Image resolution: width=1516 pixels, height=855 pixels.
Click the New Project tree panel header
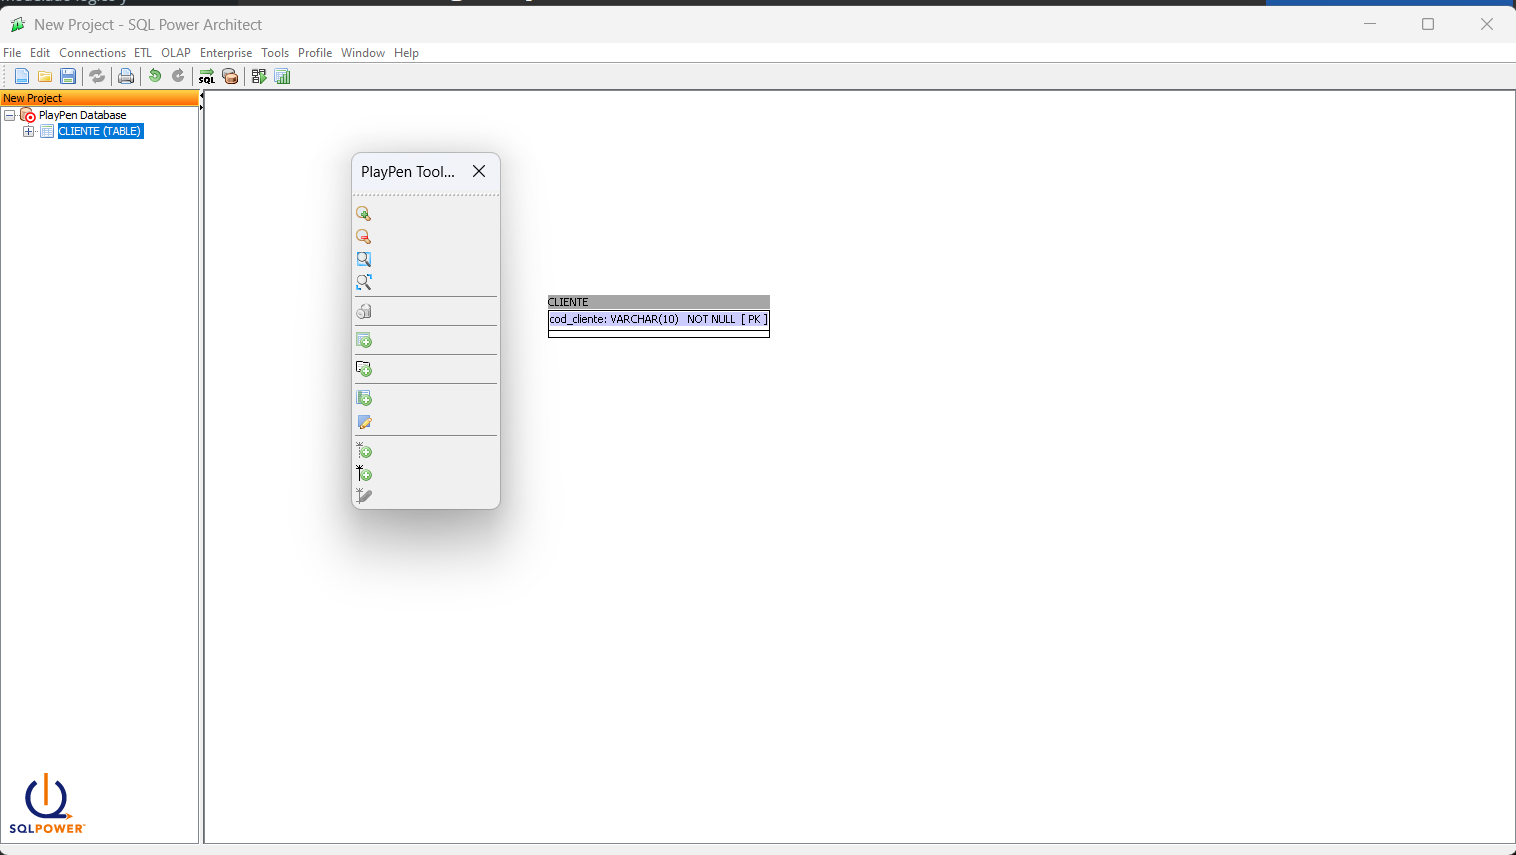click(100, 98)
